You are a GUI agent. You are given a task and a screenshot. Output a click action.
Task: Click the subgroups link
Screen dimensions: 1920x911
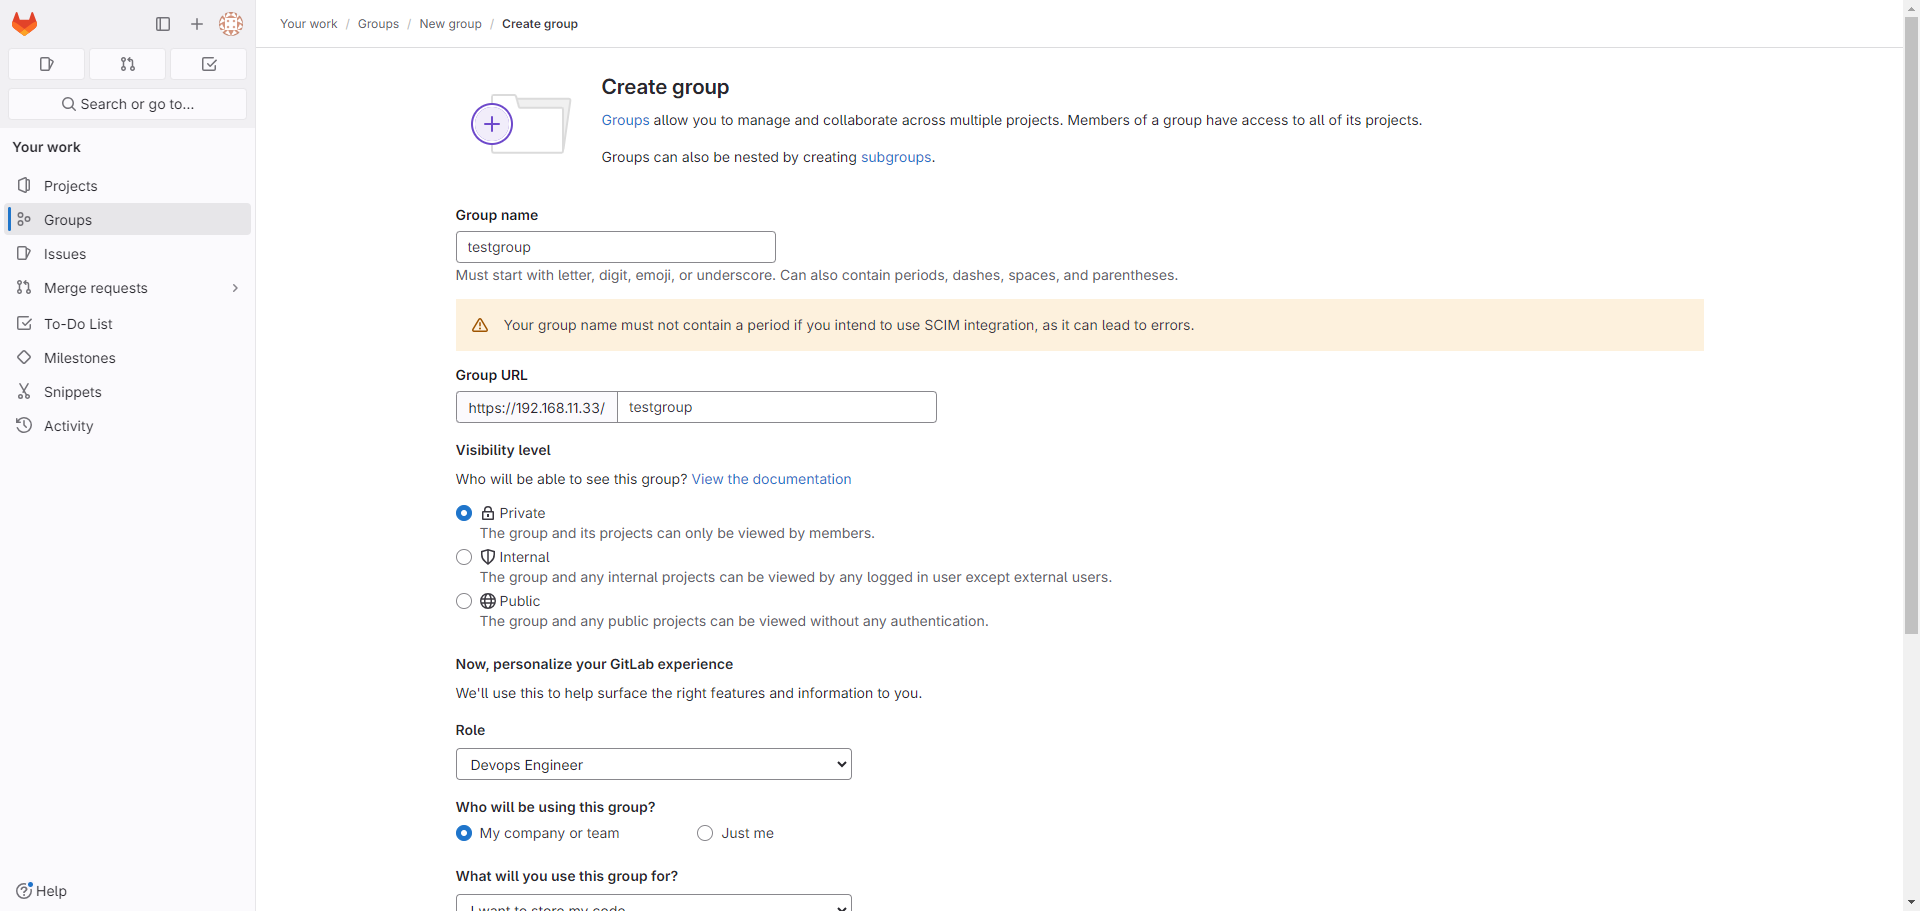895,157
